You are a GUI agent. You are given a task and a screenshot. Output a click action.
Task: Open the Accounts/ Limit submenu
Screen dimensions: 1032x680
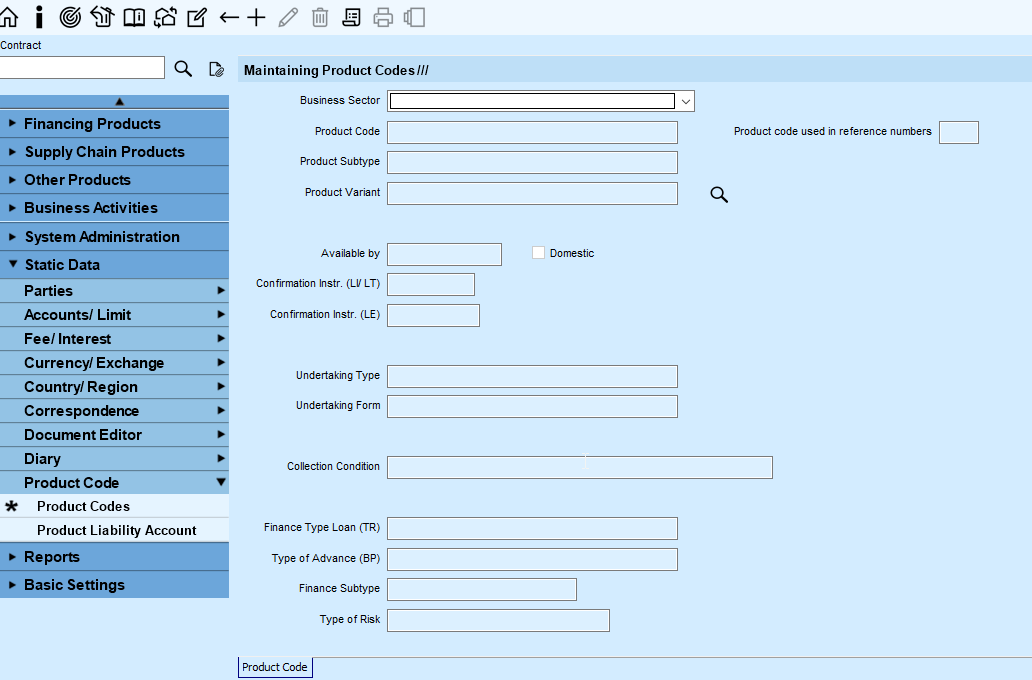tap(115, 315)
